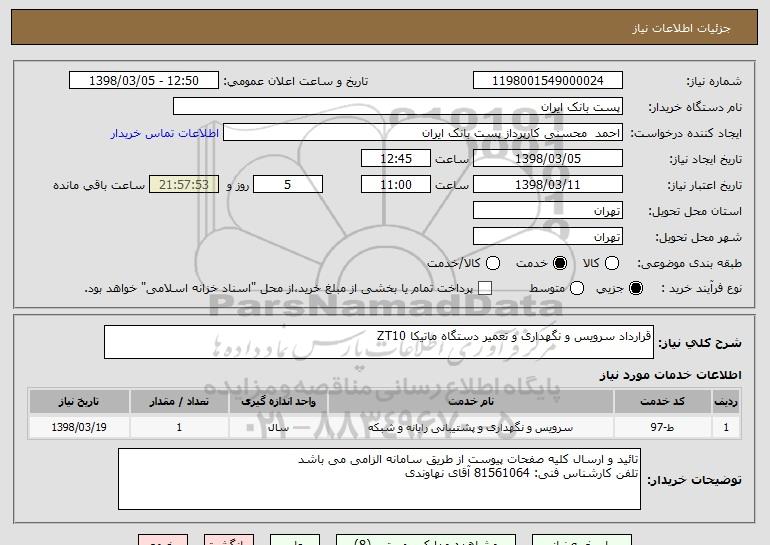Screen dimensions: 770x545
Task: Click the تاریخ نیاز column header
Action: (79, 402)
